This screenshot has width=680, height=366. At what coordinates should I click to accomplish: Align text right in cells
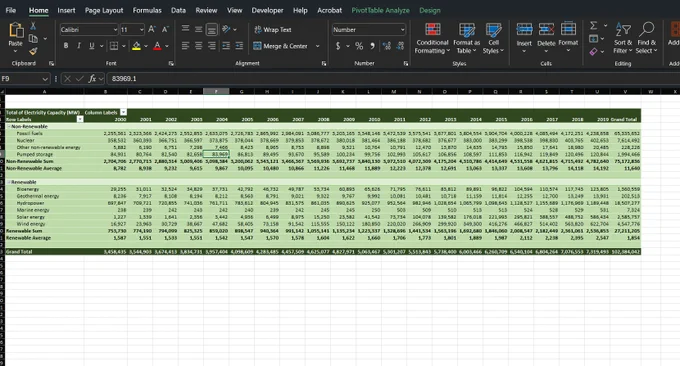[212, 46]
